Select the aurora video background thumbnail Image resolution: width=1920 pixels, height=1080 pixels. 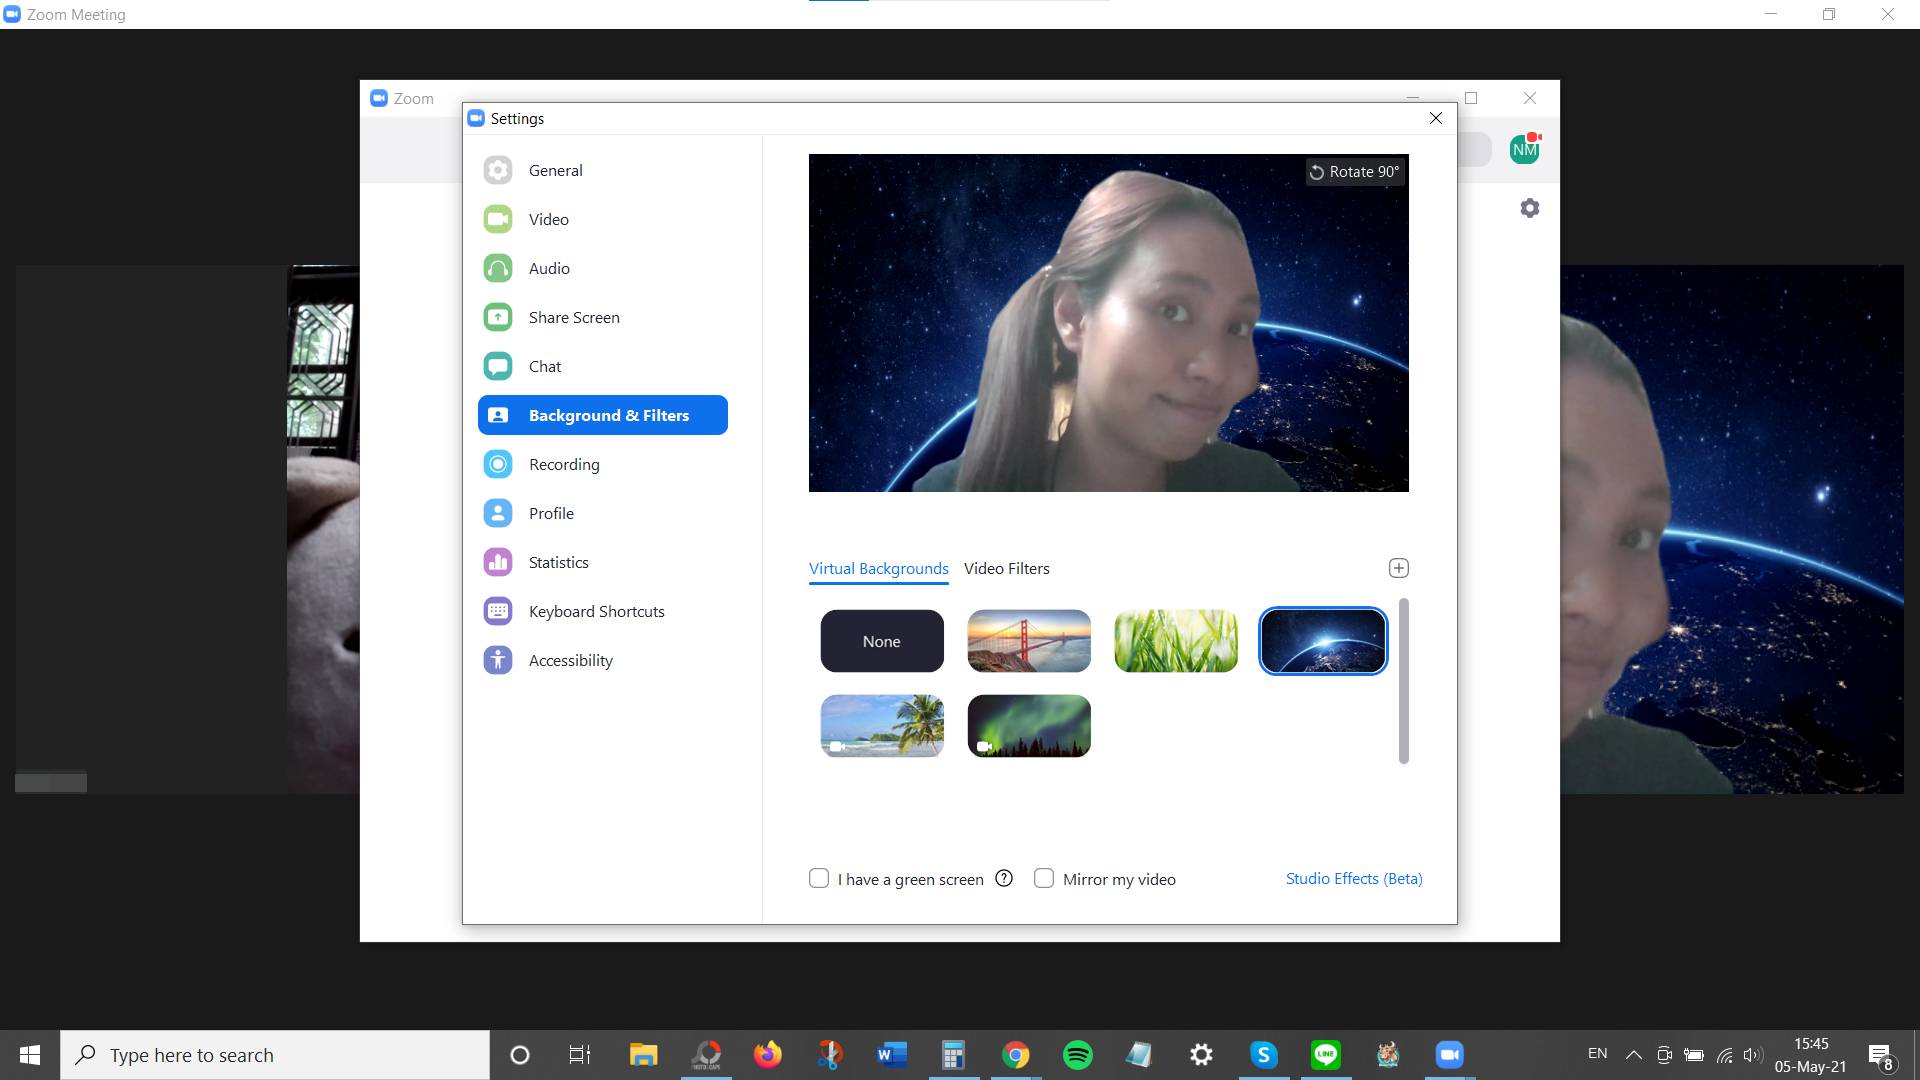pyautogui.click(x=1028, y=726)
